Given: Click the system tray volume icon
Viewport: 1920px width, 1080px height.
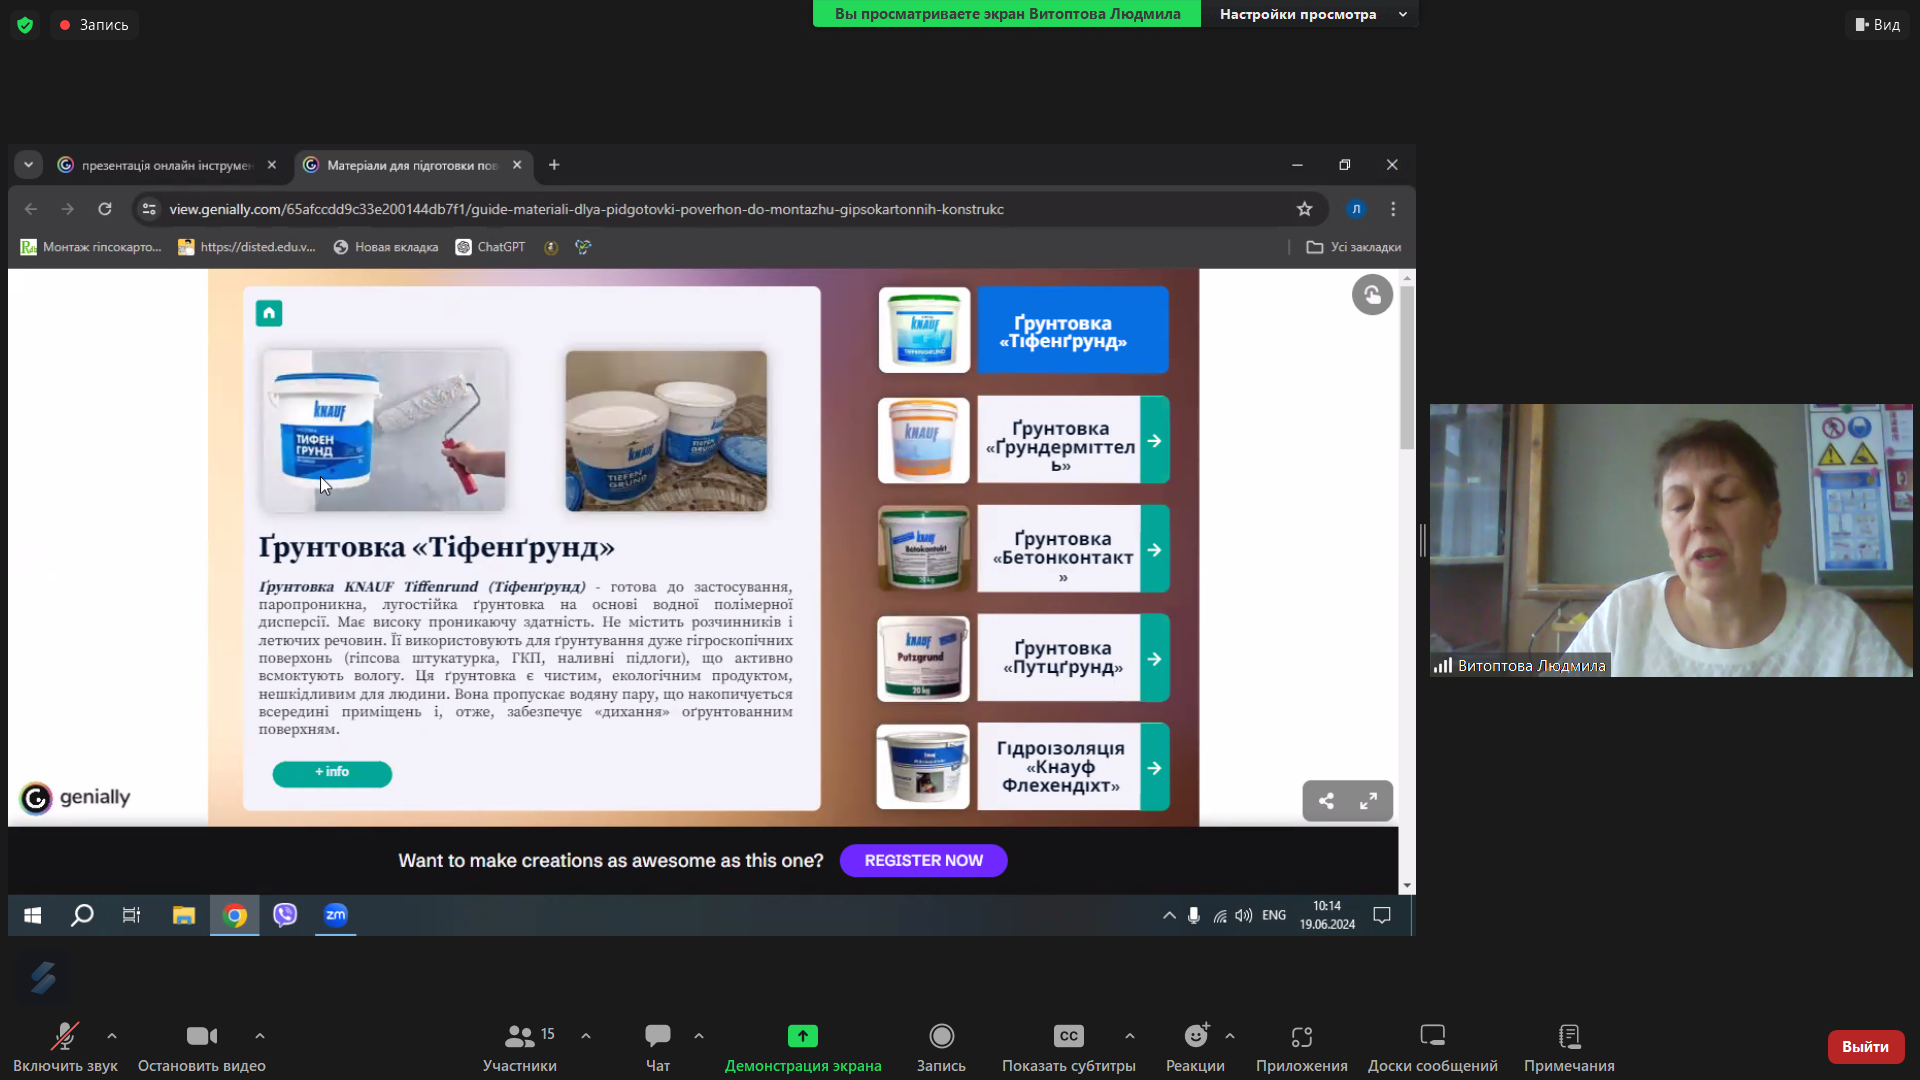Looking at the screenshot, I should pos(1243,915).
